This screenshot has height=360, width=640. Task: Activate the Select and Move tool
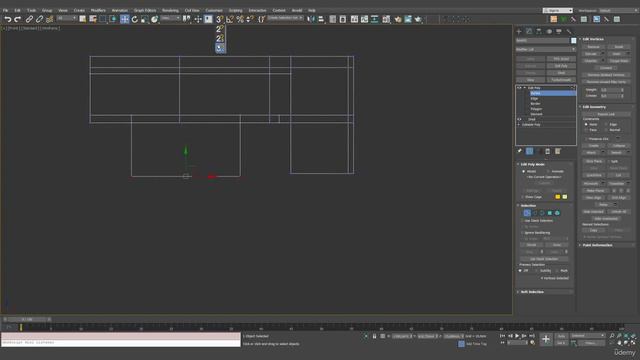point(124,19)
